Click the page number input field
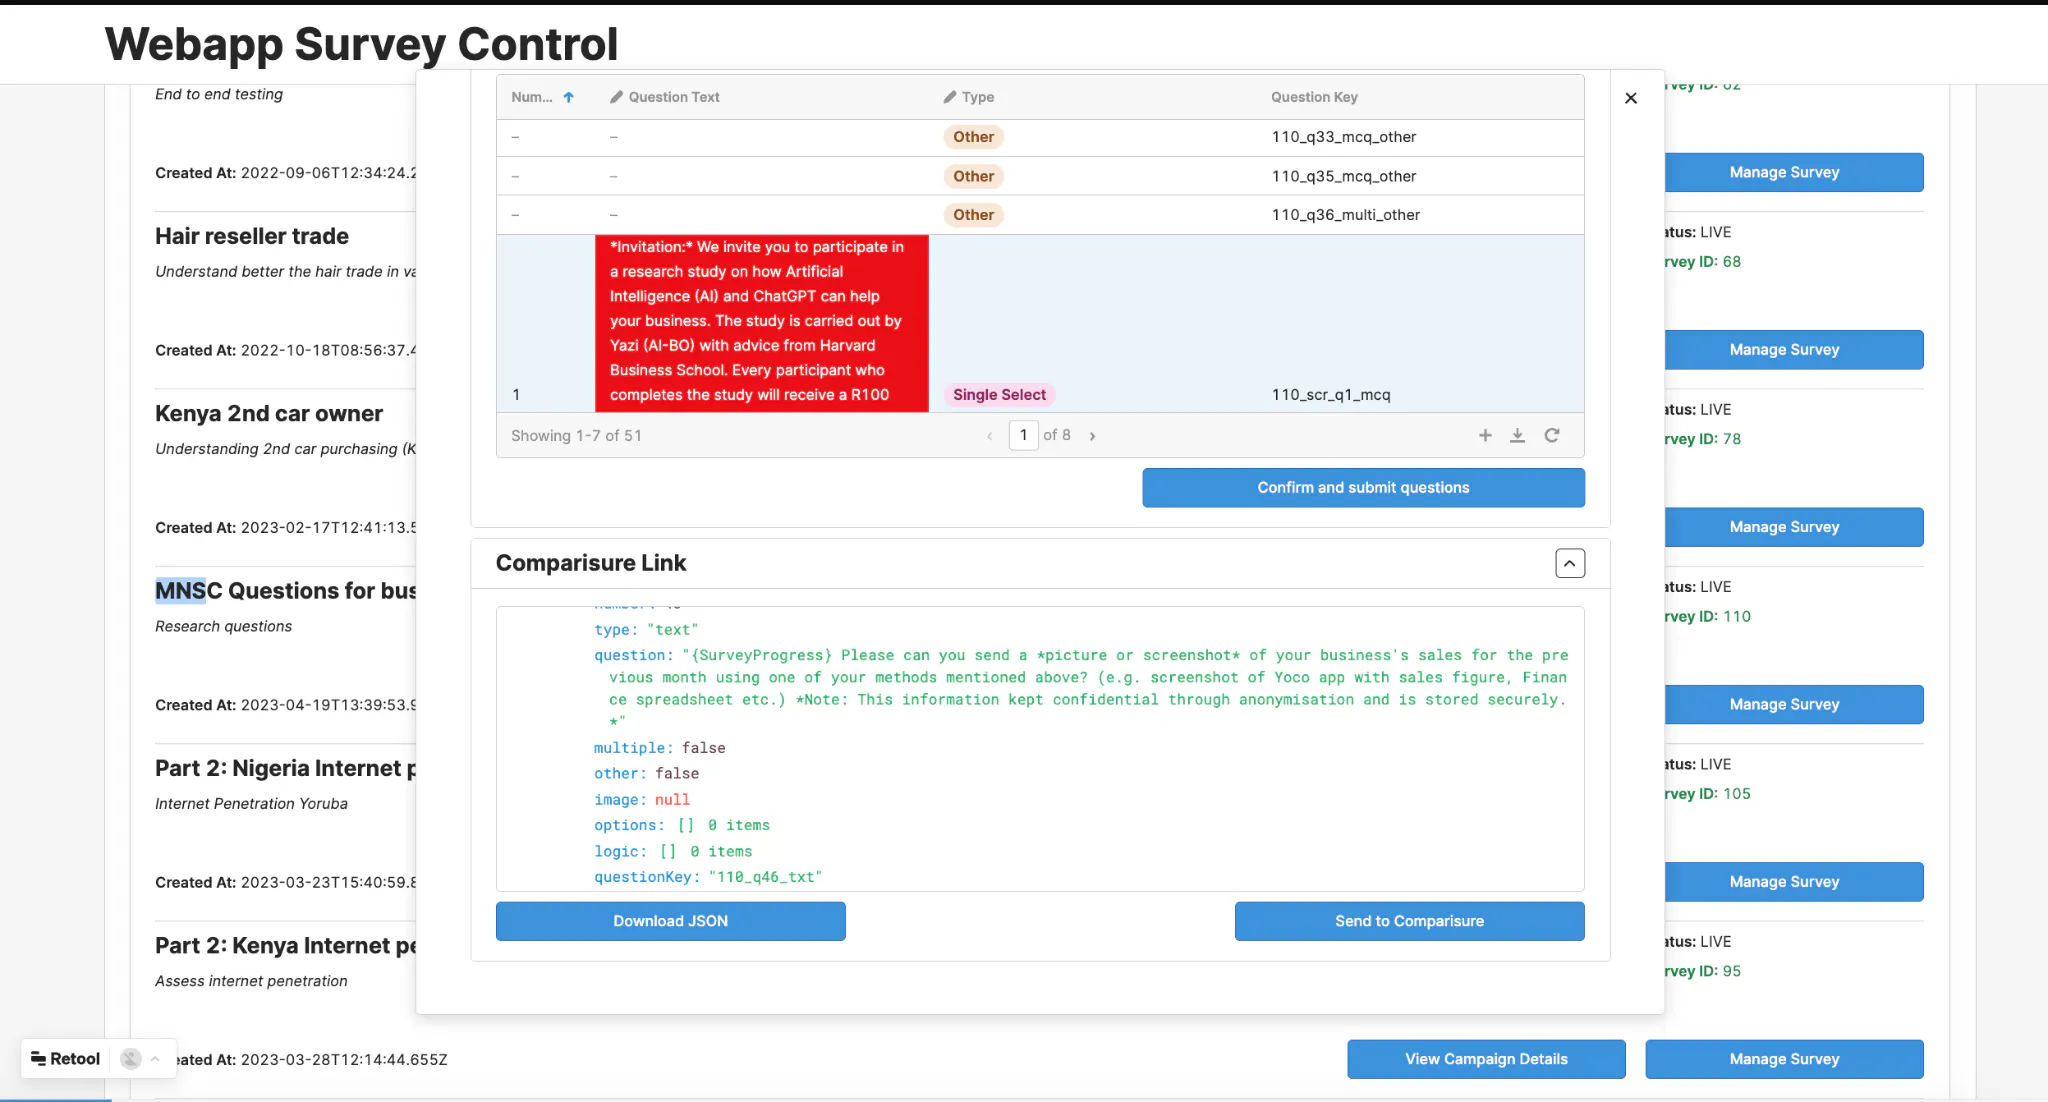The height and width of the screenshot is (1102, 2048). [x=1023, y=435]
